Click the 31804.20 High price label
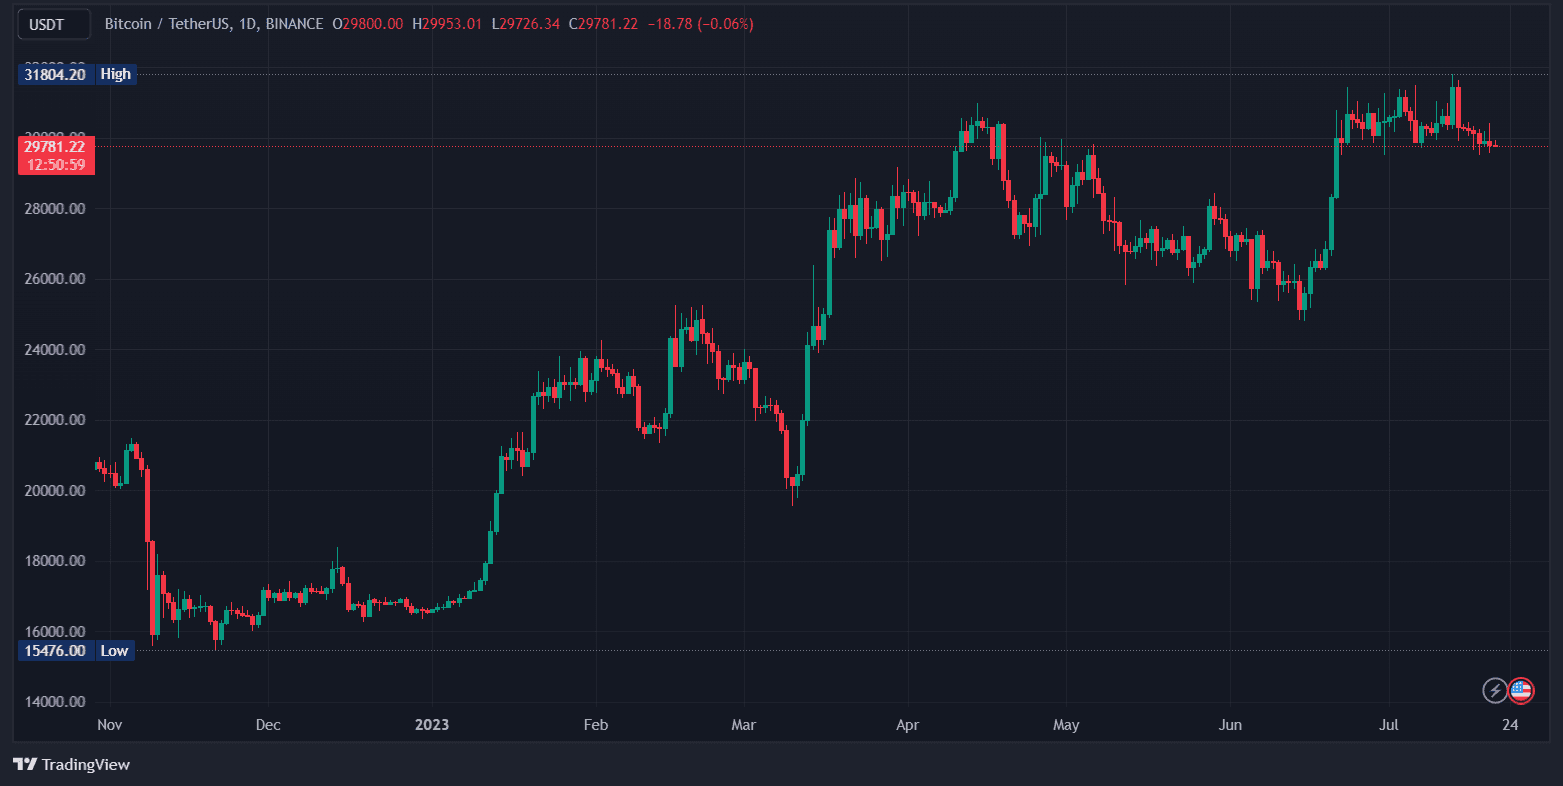Image resolution: width=1563 pixels, height=786 pixels. pos(78,74)
